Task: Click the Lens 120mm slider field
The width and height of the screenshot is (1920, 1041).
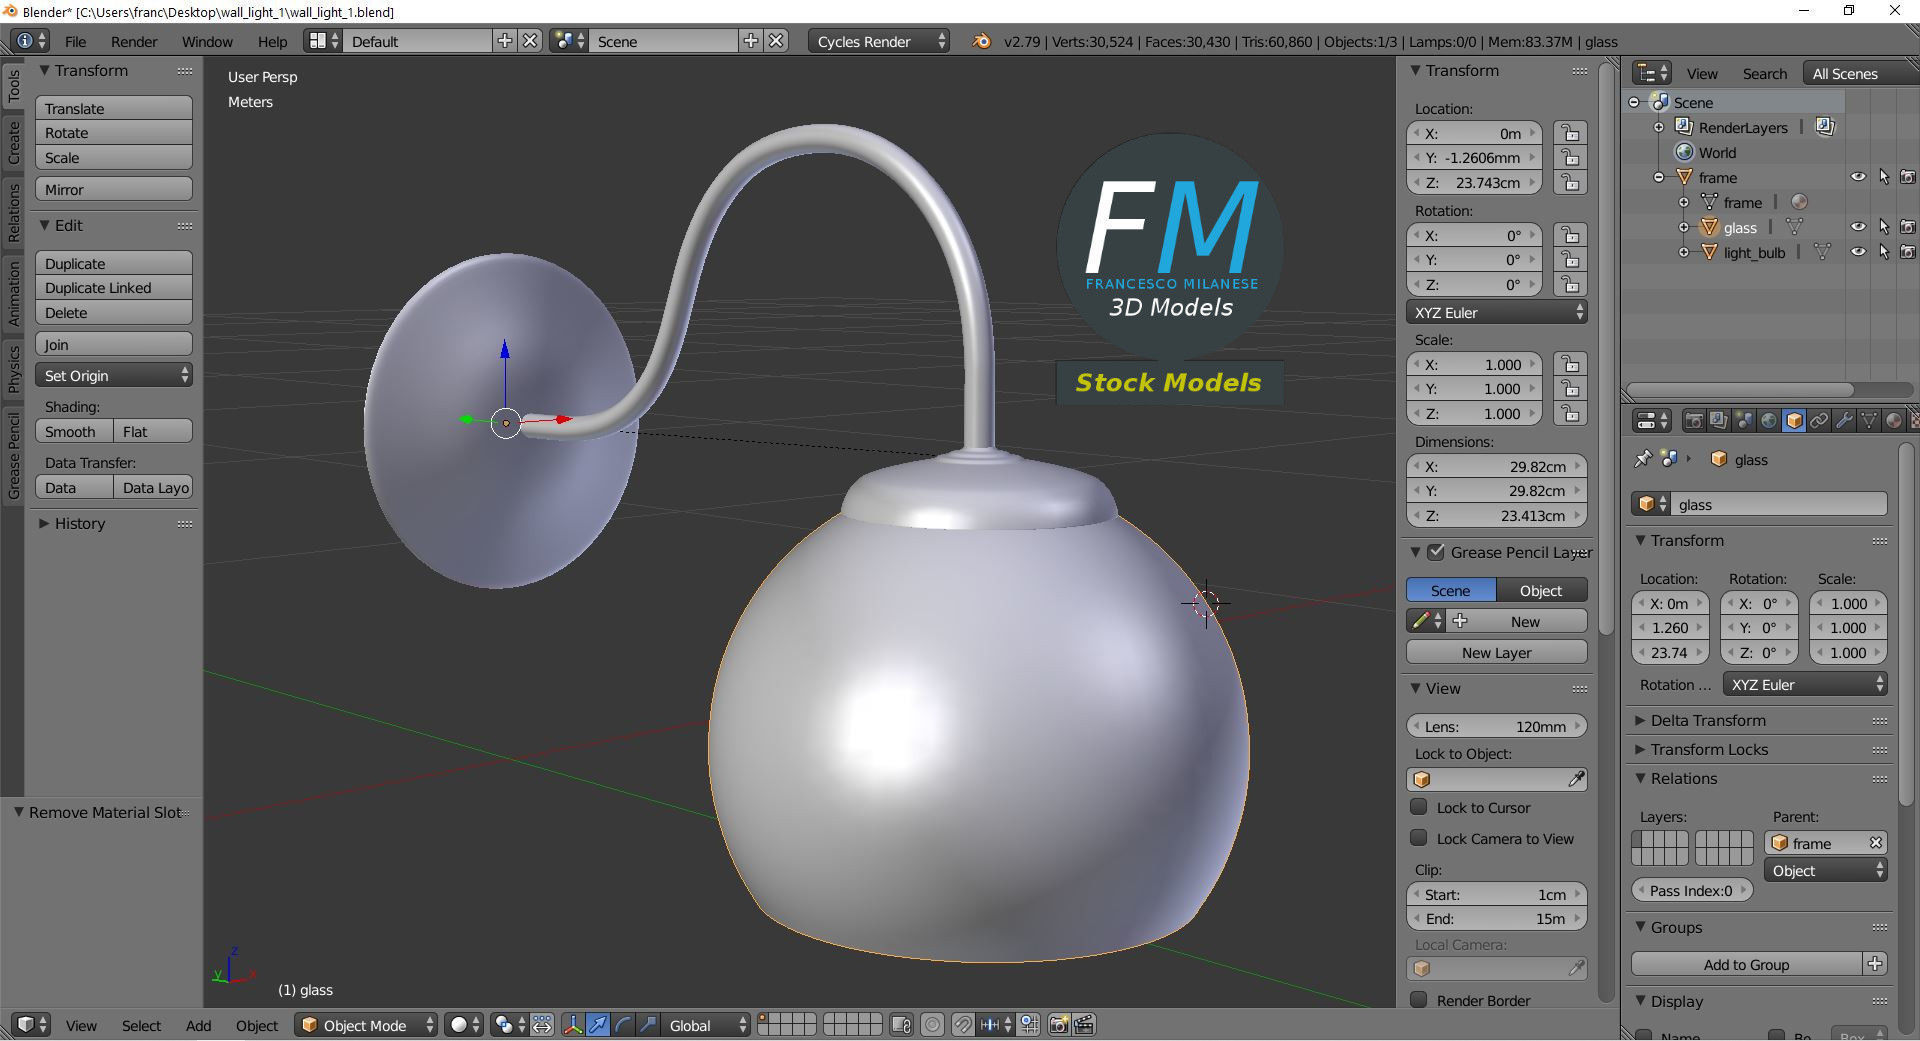Action: (1497, 726)
